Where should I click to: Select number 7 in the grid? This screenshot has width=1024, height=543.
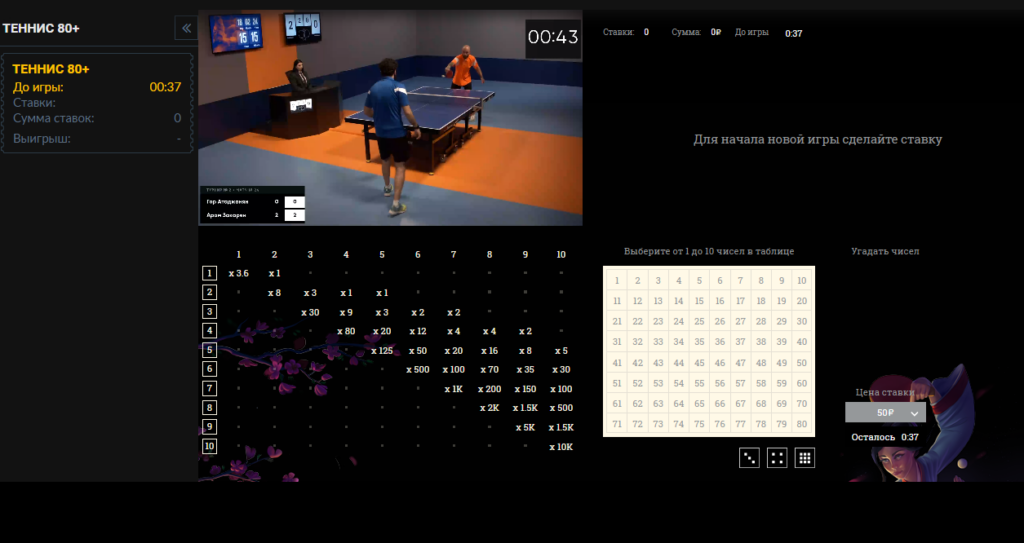pyautogui.click(x=740, y=281)
